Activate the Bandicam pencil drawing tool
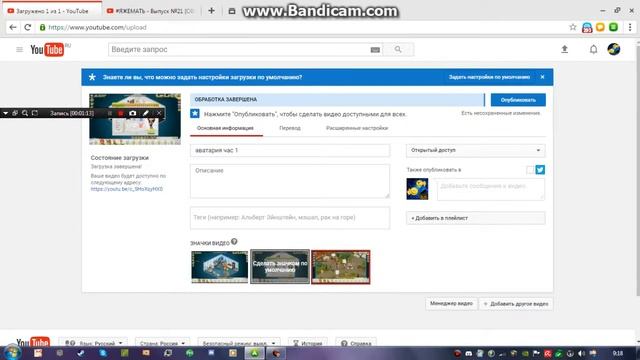This screenshot has height=360, width=640. pos(145,113)
